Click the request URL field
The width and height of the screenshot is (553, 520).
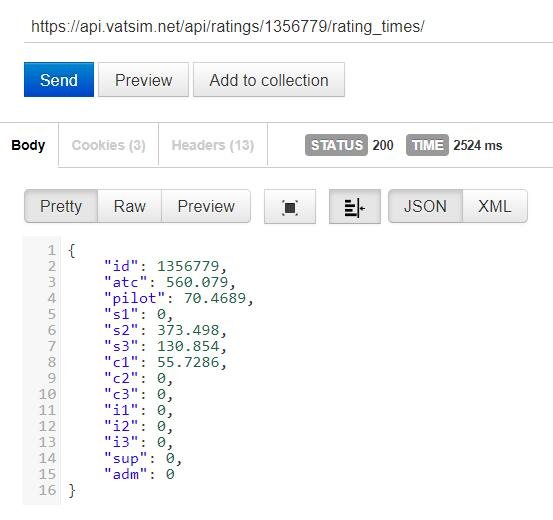(x=288, y=26)
